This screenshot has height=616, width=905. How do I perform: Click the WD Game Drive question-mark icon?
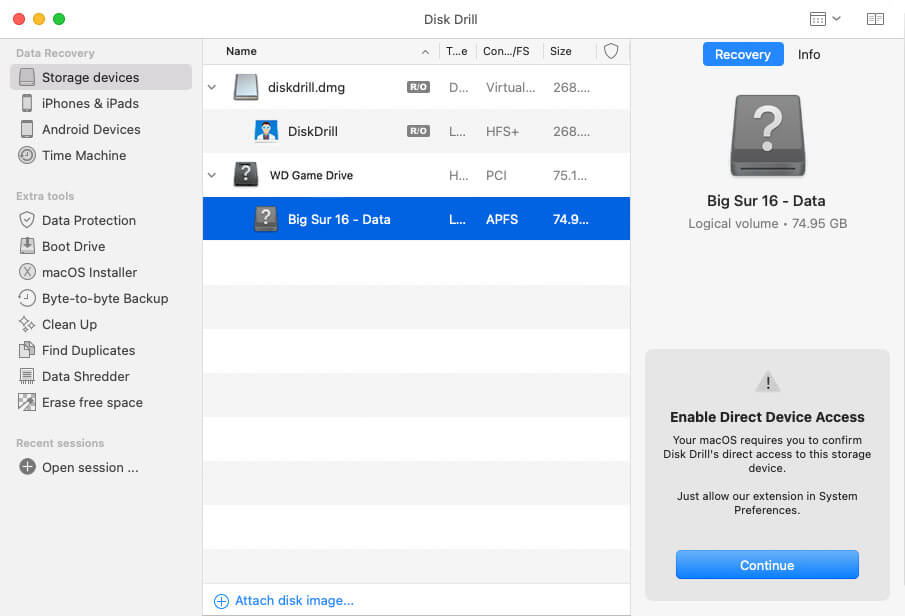(246, 174)
